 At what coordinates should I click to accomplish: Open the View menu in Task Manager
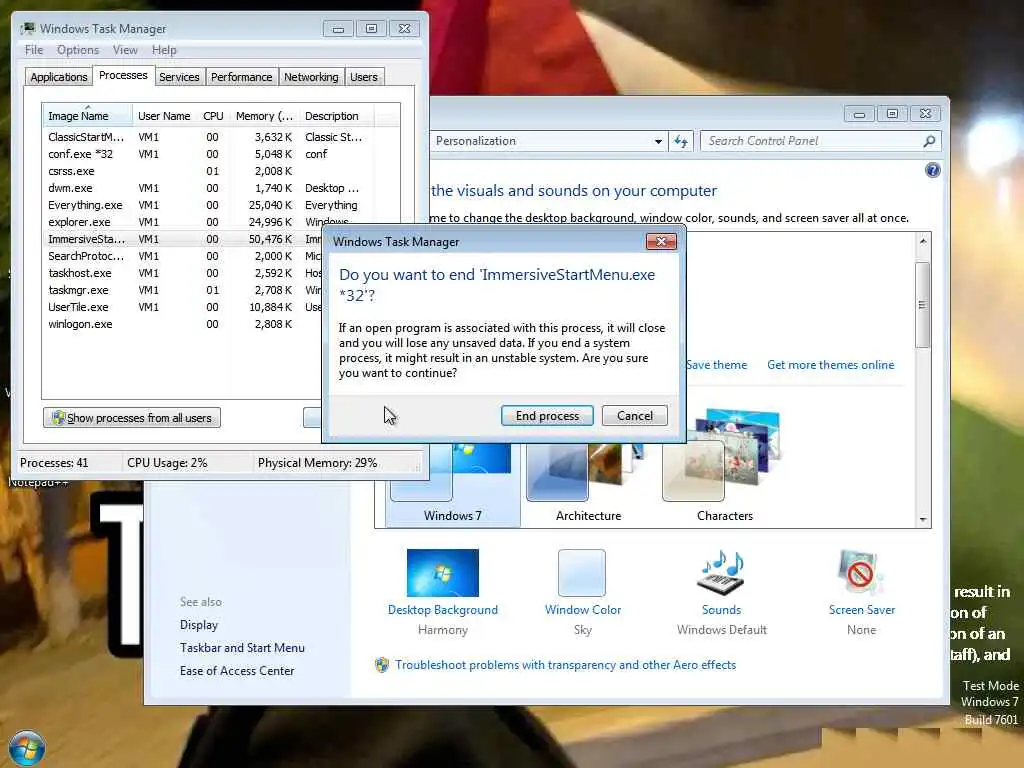click(125, 50)
